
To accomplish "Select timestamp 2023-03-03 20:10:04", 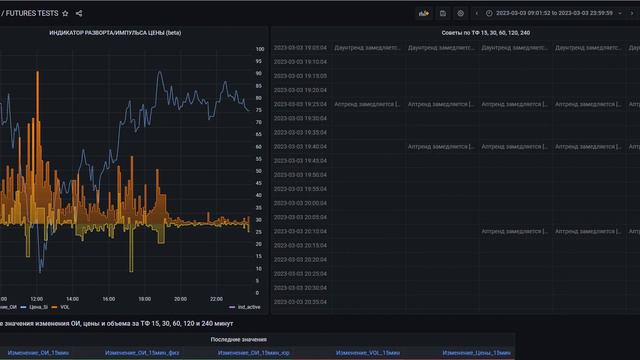I will pos(300,231).
